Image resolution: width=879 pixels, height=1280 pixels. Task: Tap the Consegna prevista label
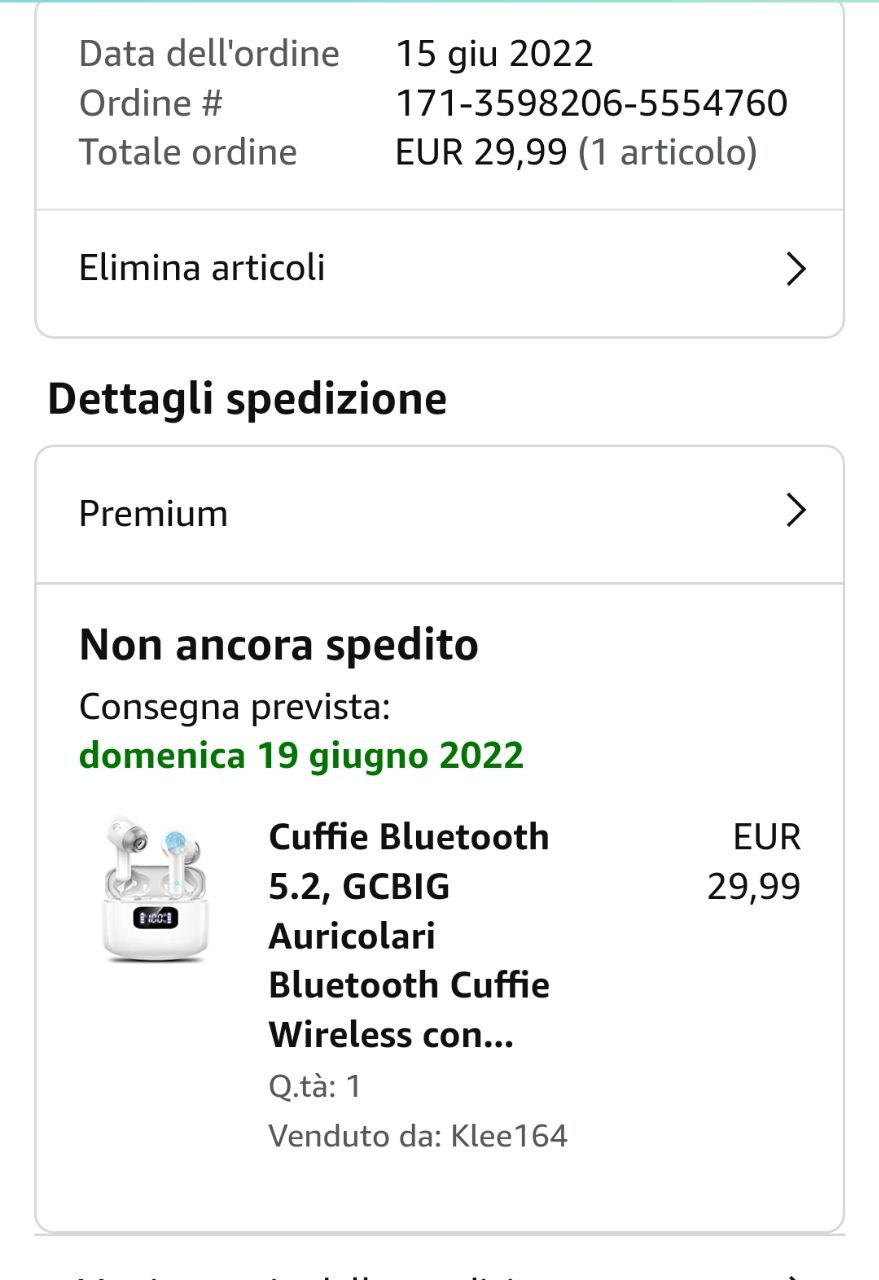tap(234, 707)
